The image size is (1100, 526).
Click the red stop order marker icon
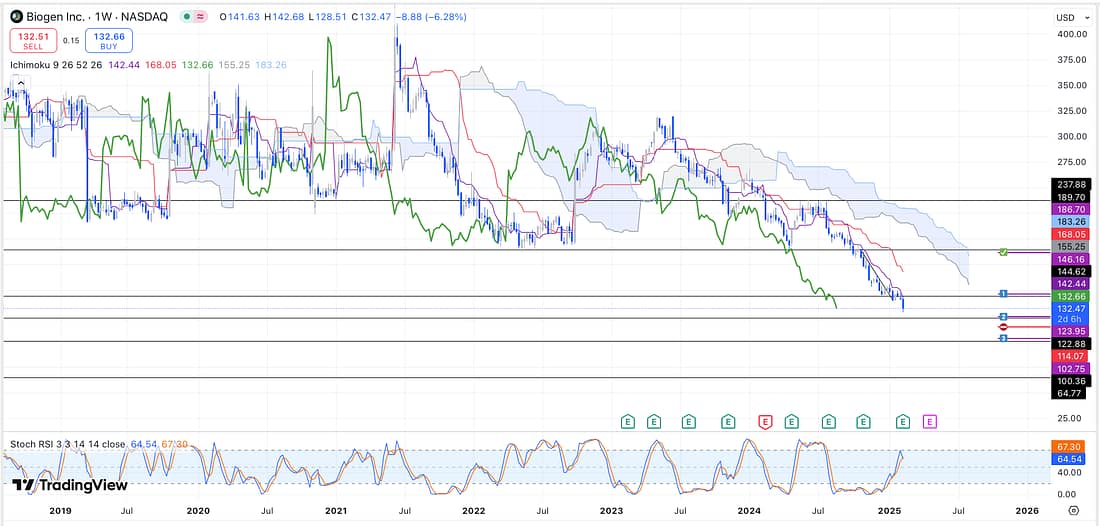(x=1003, y=327)
